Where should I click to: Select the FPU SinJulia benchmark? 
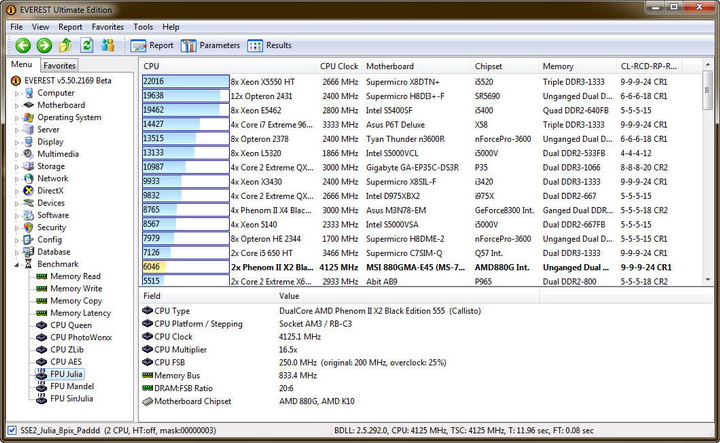[x=72, y=398]
